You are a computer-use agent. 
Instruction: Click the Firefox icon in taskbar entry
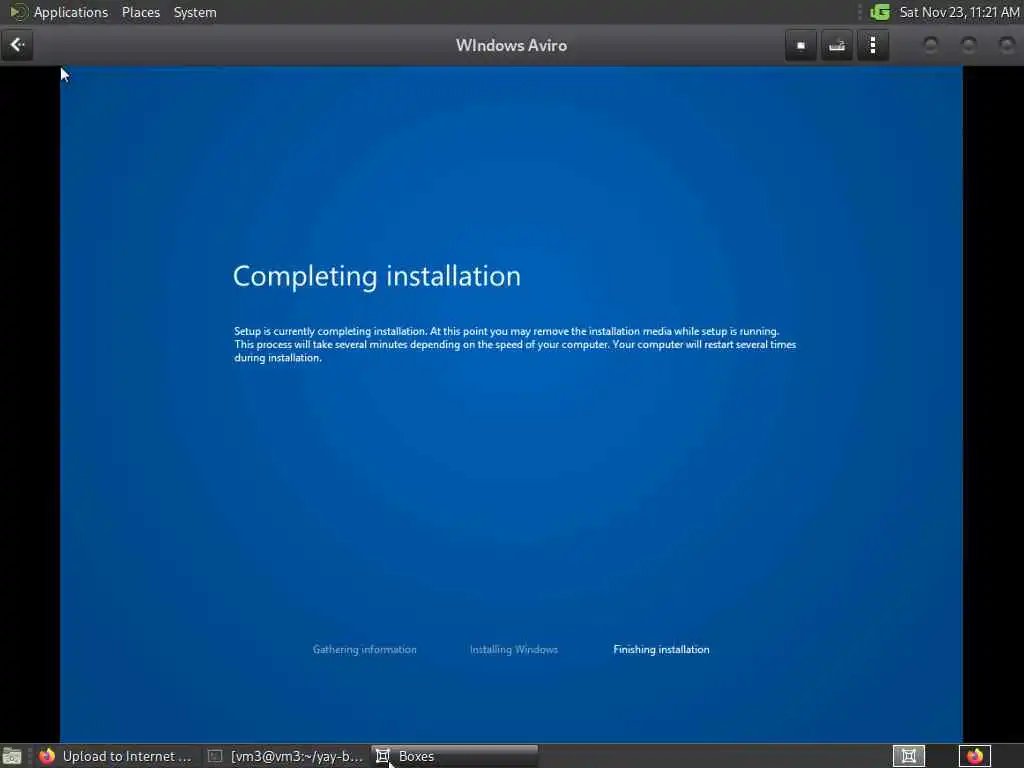pyautogui.click(x=47, y=756)
